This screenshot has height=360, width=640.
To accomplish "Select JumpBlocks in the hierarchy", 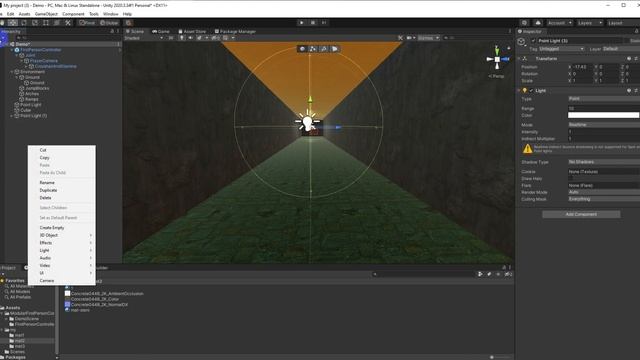I will (x=37, y=88).
